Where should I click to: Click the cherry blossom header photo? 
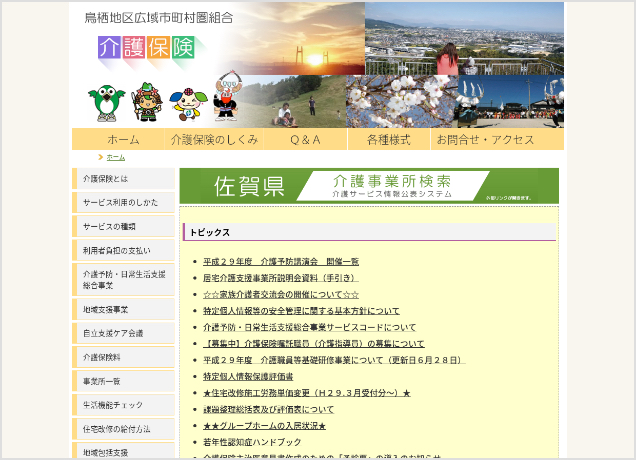pyautogui.click(x=400, y=101)
